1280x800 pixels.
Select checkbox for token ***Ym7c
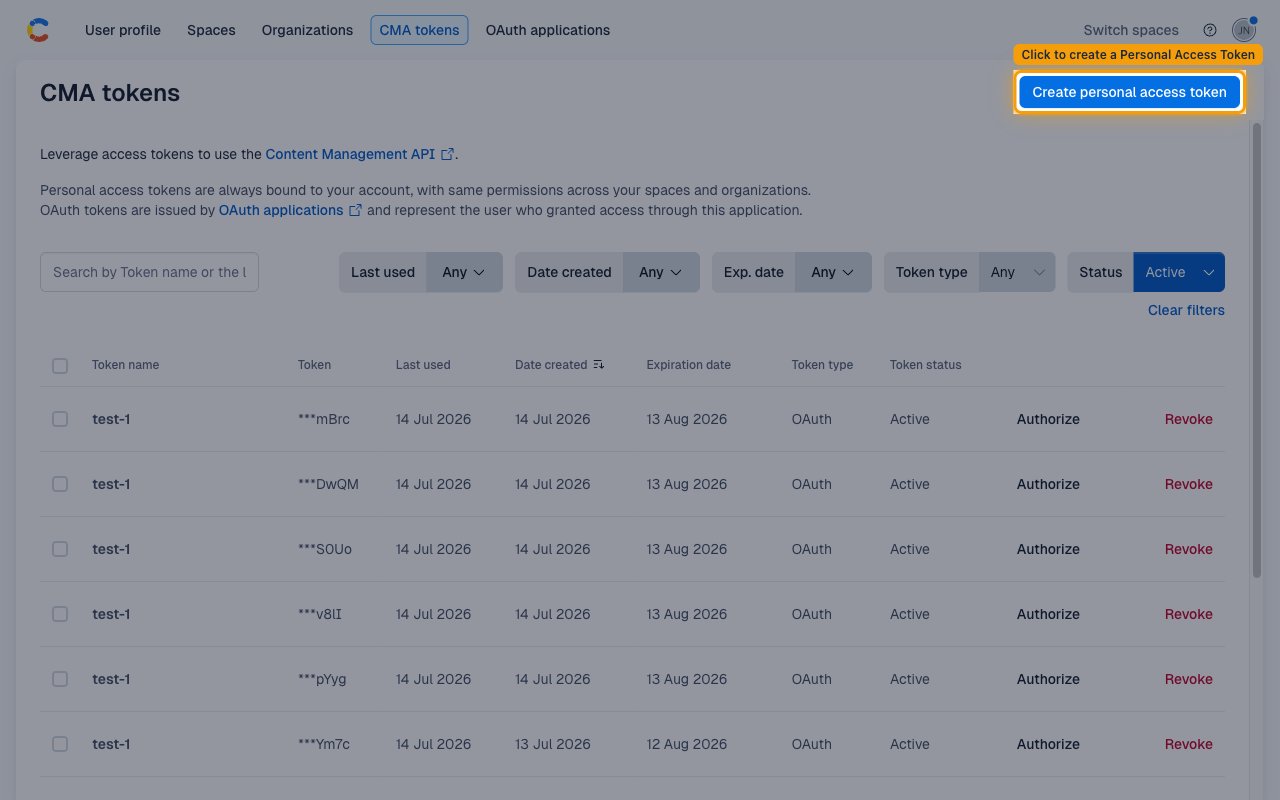click(60, 744)
